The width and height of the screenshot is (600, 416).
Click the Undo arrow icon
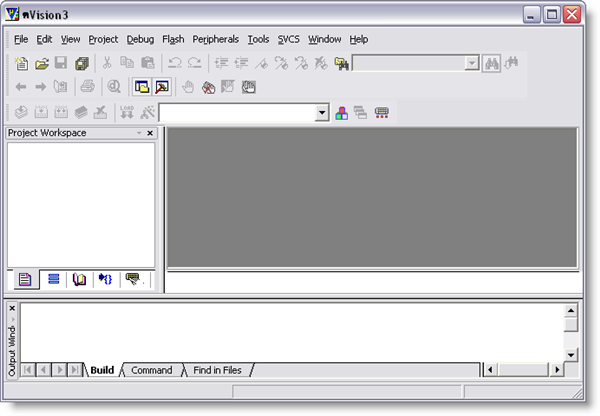(175, 63)
